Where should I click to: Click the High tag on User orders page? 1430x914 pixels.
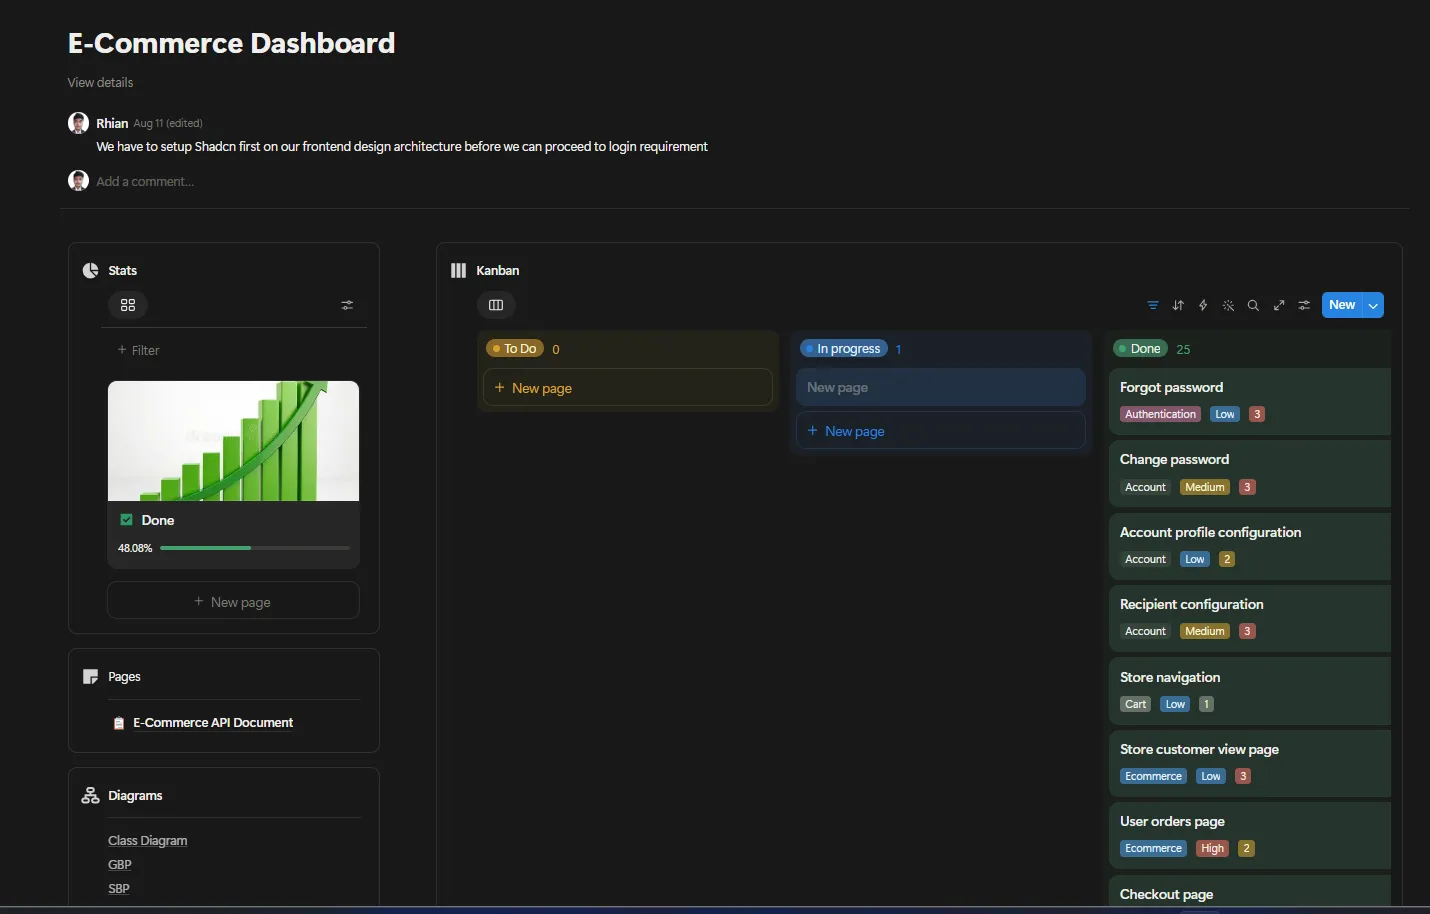[1212, 848]
